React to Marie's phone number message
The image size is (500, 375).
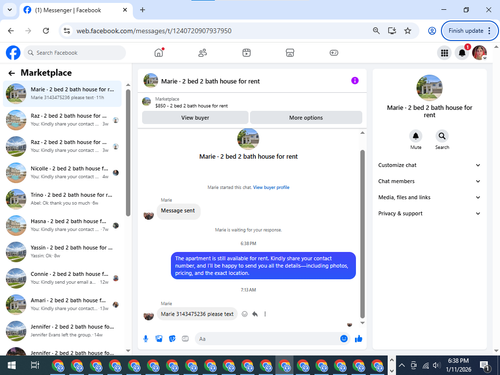pyautogui.click(x=244, y=314)
